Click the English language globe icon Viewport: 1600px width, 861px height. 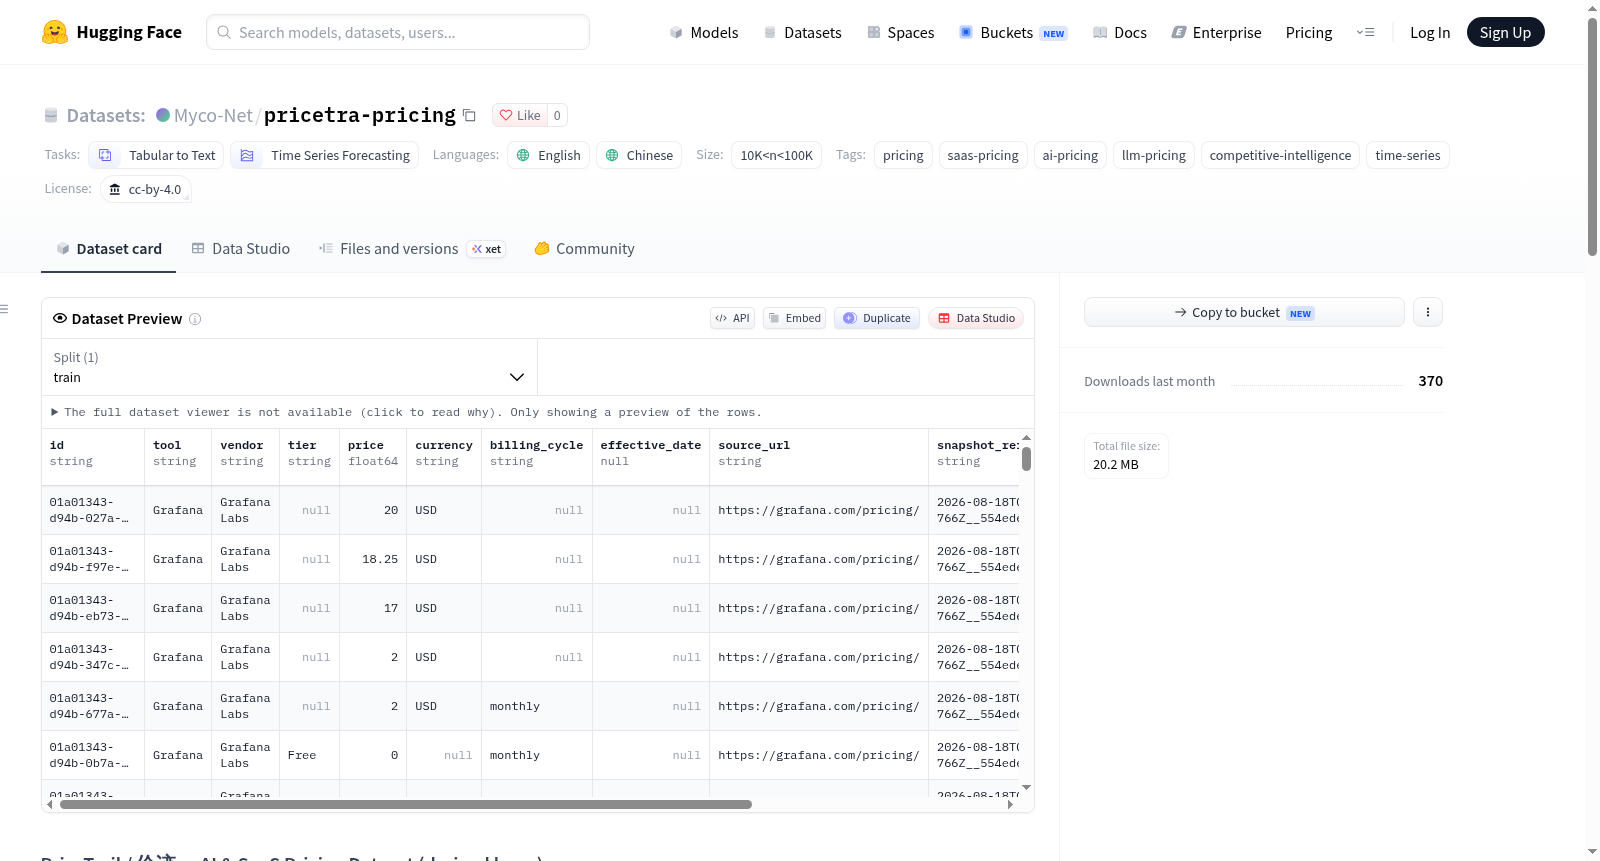click(x=523, y=155)
